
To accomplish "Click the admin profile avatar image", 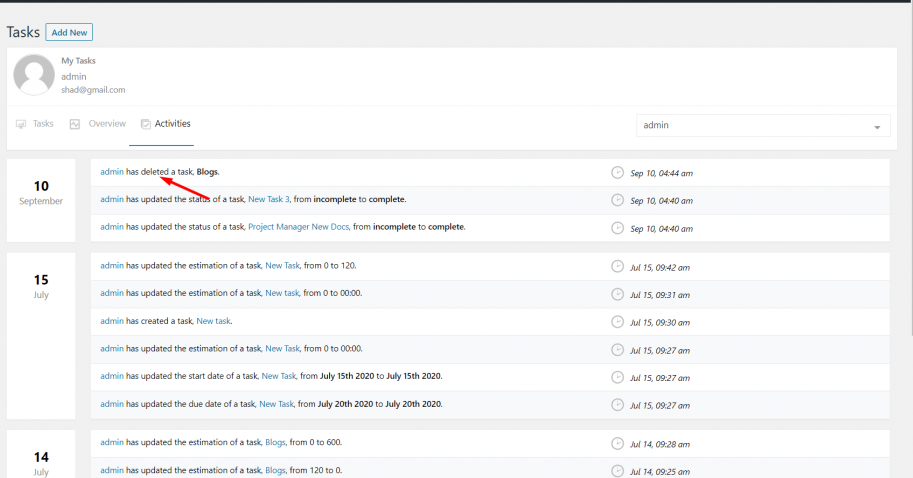I will [34, 75].
